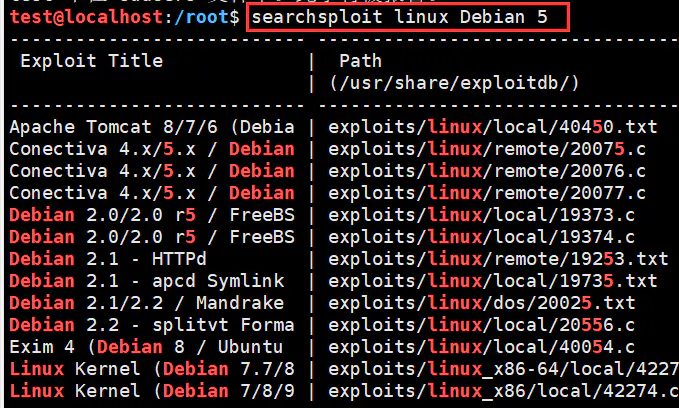Click the (/usr/share/exploitdb/) base path text
Screen dimensions: 679x408
(x=454, y=83)
